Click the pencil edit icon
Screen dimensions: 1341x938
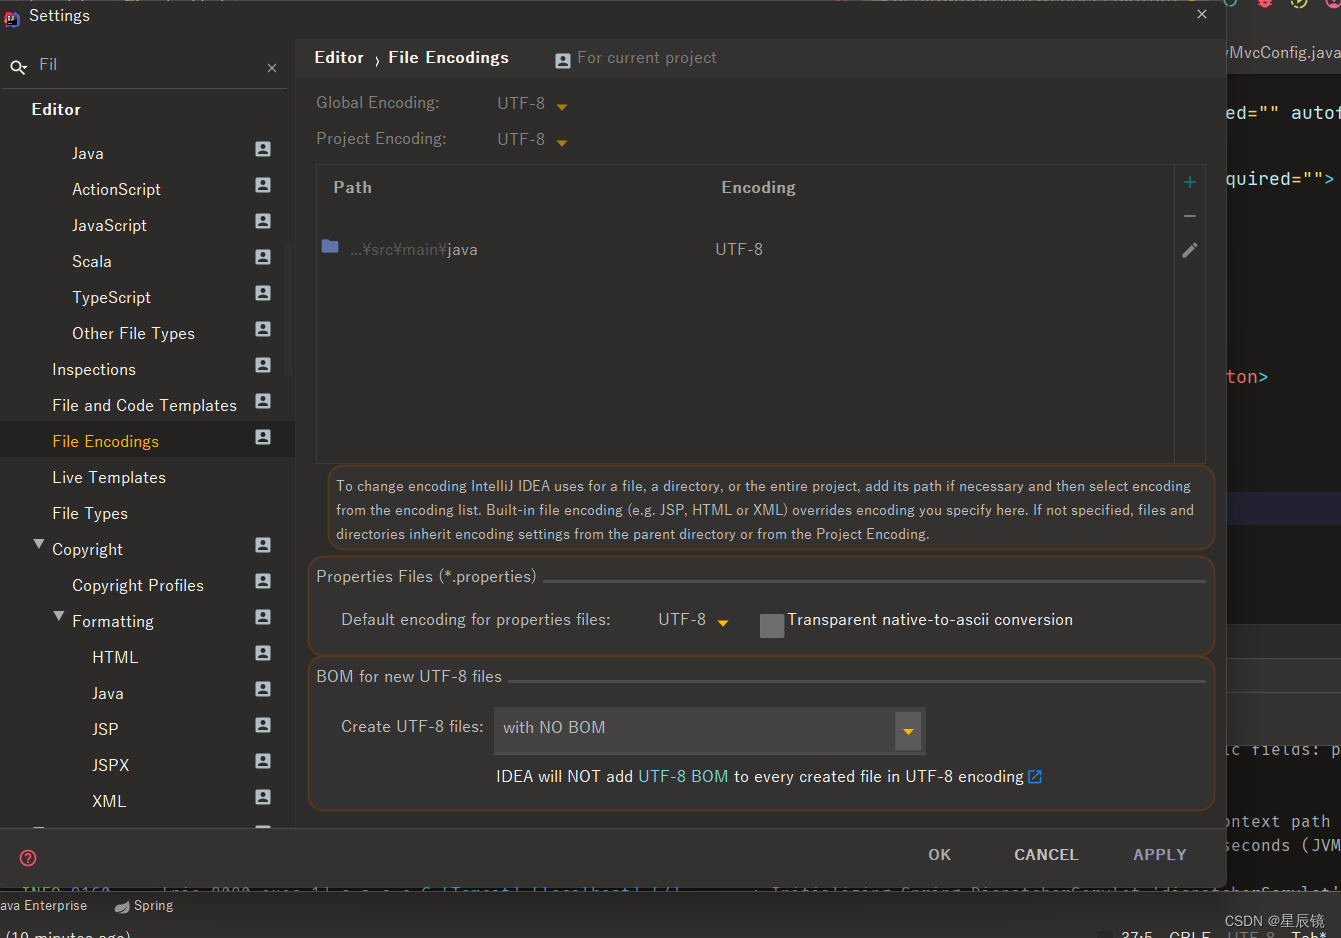click(x=1190, y=250)
